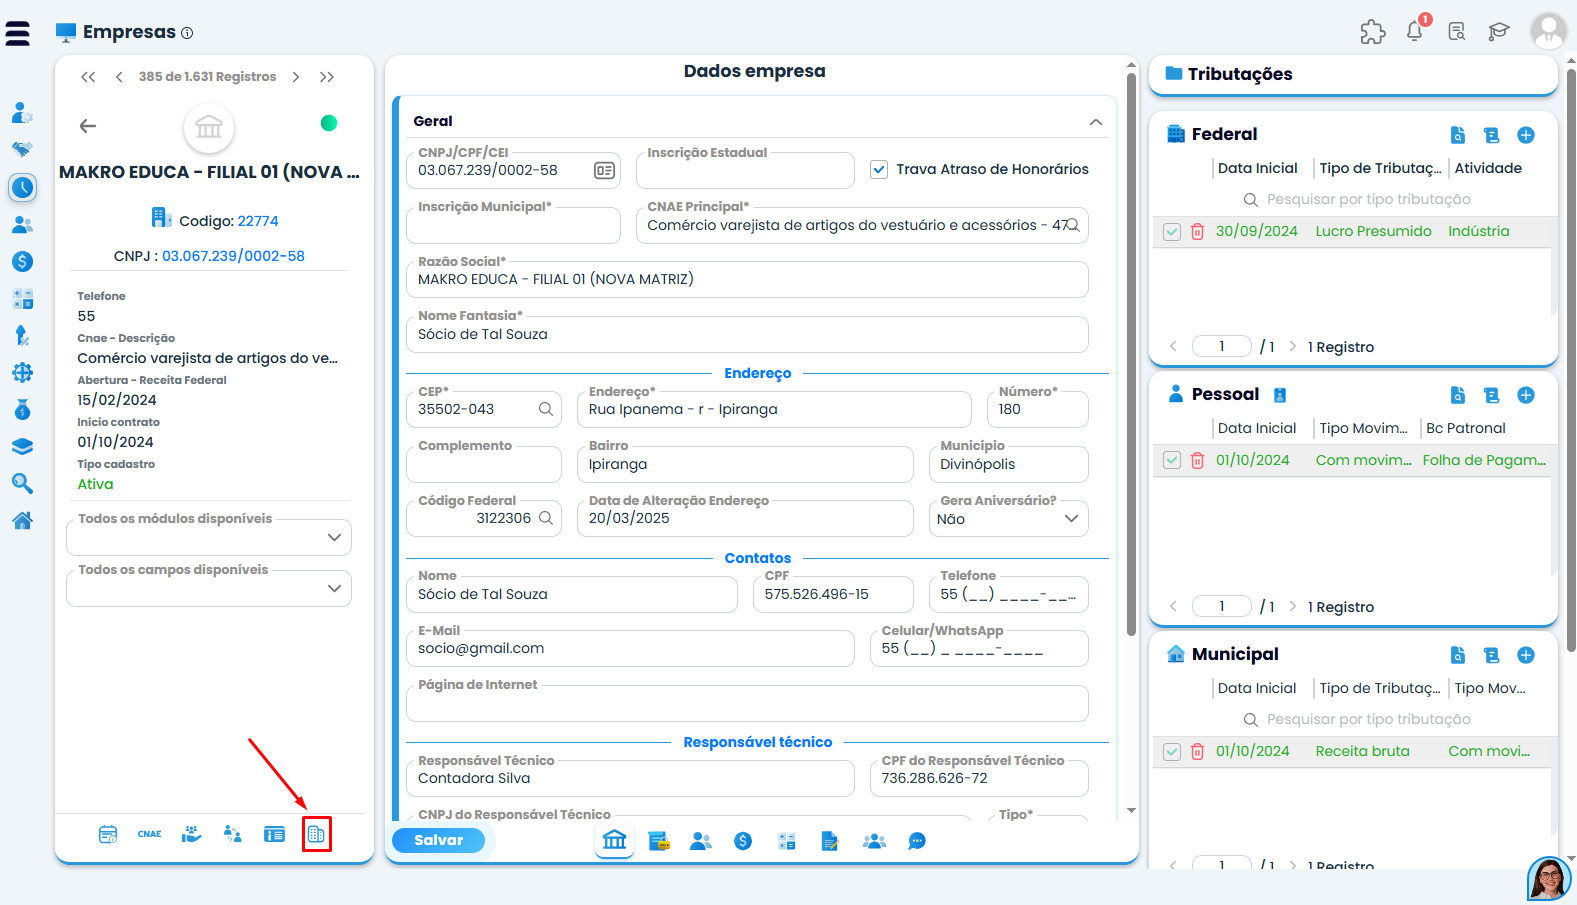Open the calculator module in left sidebar
The width and height of the screenshot is (1577, 905).
tap(22, 298)
